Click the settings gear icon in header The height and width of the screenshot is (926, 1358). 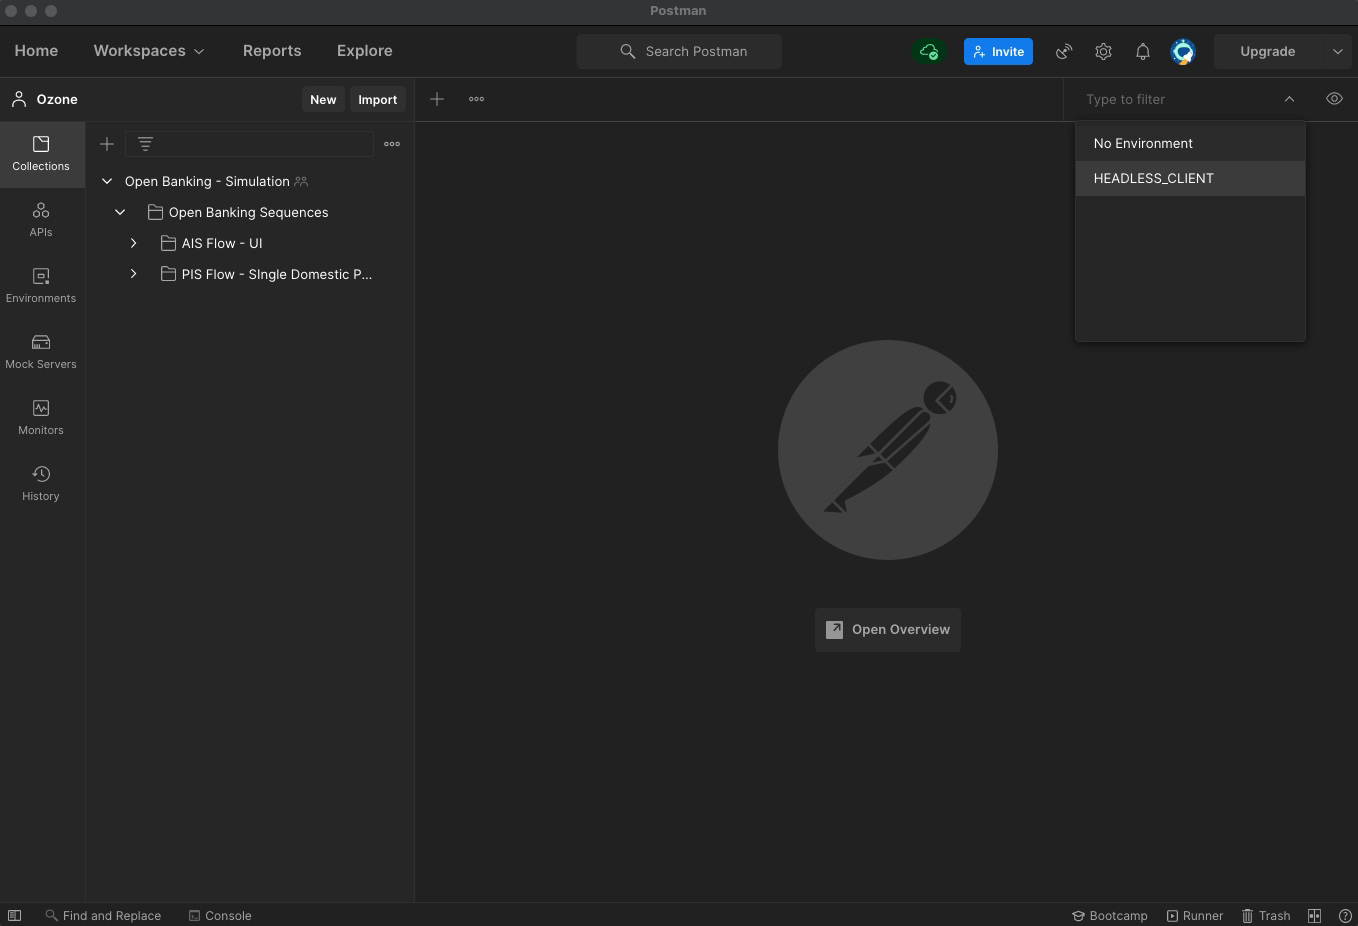click(x=1103, y=52)
